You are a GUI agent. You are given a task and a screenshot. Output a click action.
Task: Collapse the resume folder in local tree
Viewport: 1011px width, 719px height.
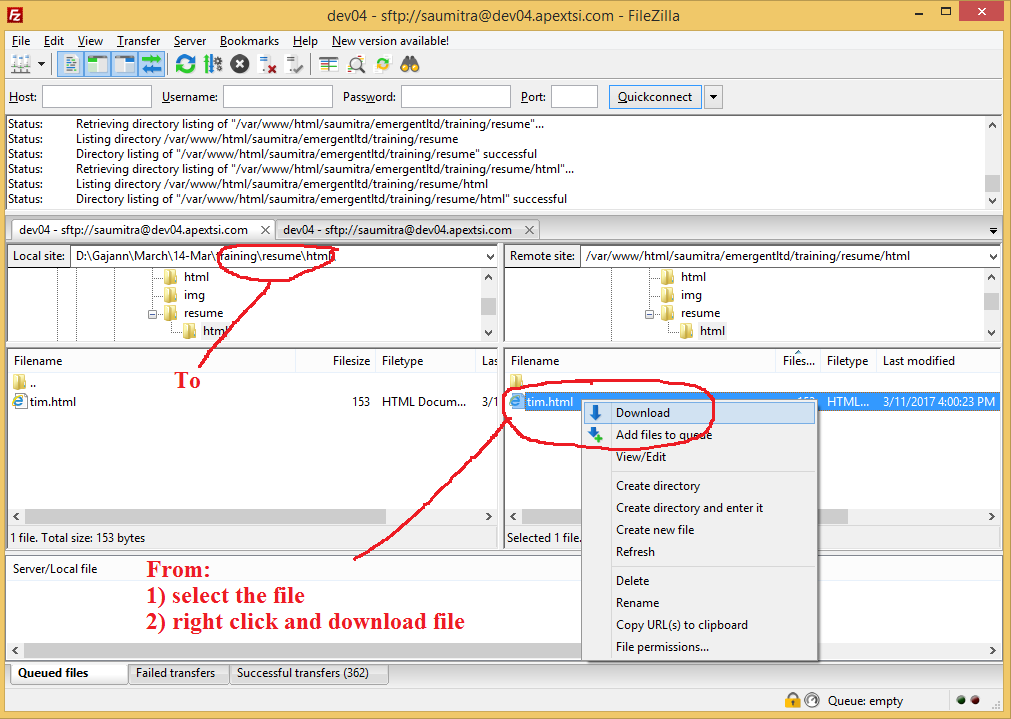coord(153,314)
